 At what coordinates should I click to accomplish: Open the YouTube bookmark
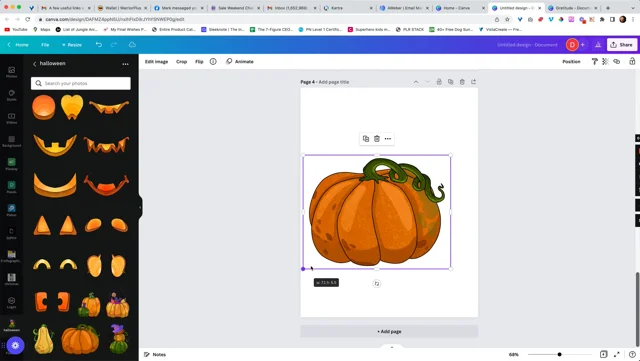click(x=16, y=29)
